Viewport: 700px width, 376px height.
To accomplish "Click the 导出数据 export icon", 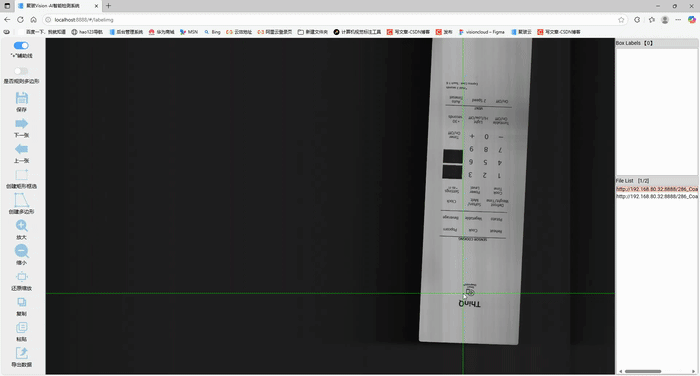I will 21,353.
